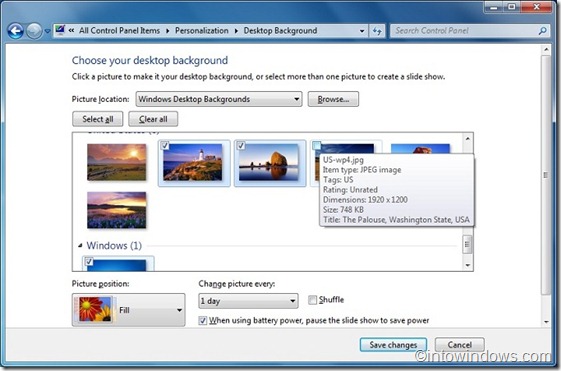Open the Picture position Fill dropdown
Viewport: 561px width, 371px height.
pos(128,310)
